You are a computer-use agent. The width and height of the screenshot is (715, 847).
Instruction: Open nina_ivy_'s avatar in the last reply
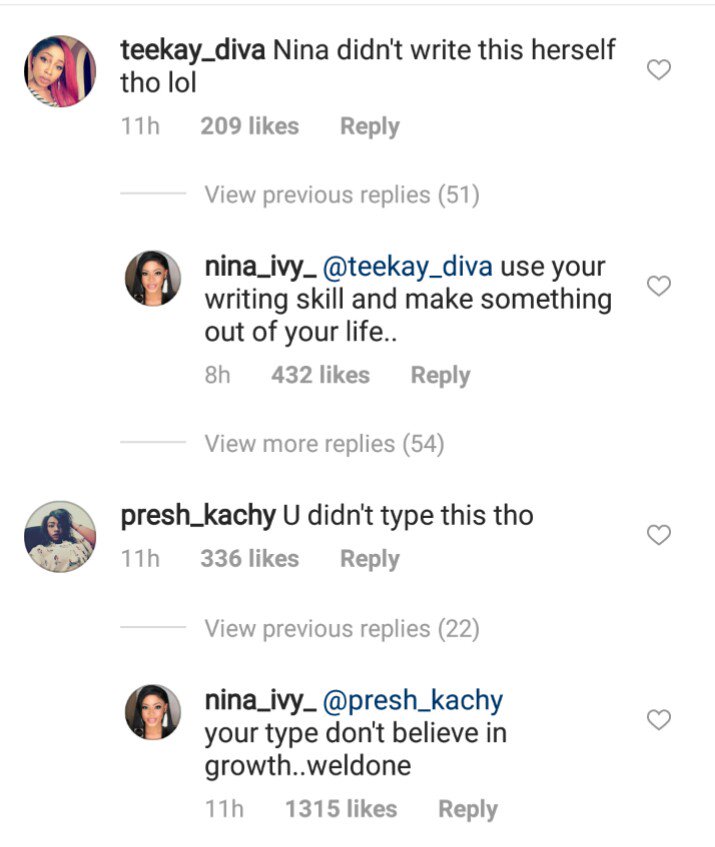click(153, 712)
